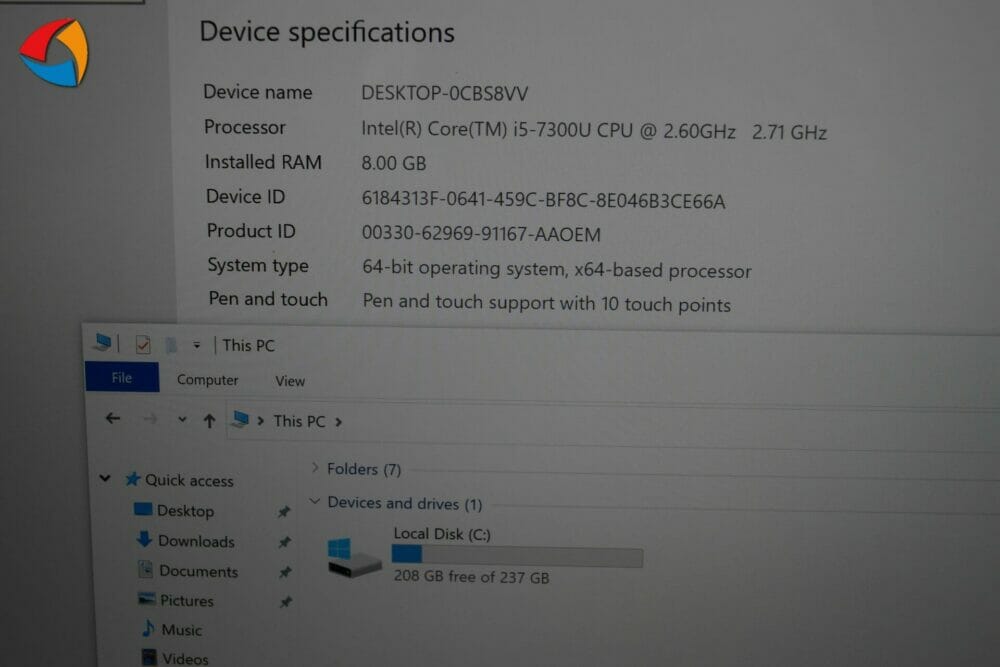Image resolution: width=1000 pixels, height=667 pixels.
Task: Click the Properties checkmark icon in title bar
Action: [143, 345]
